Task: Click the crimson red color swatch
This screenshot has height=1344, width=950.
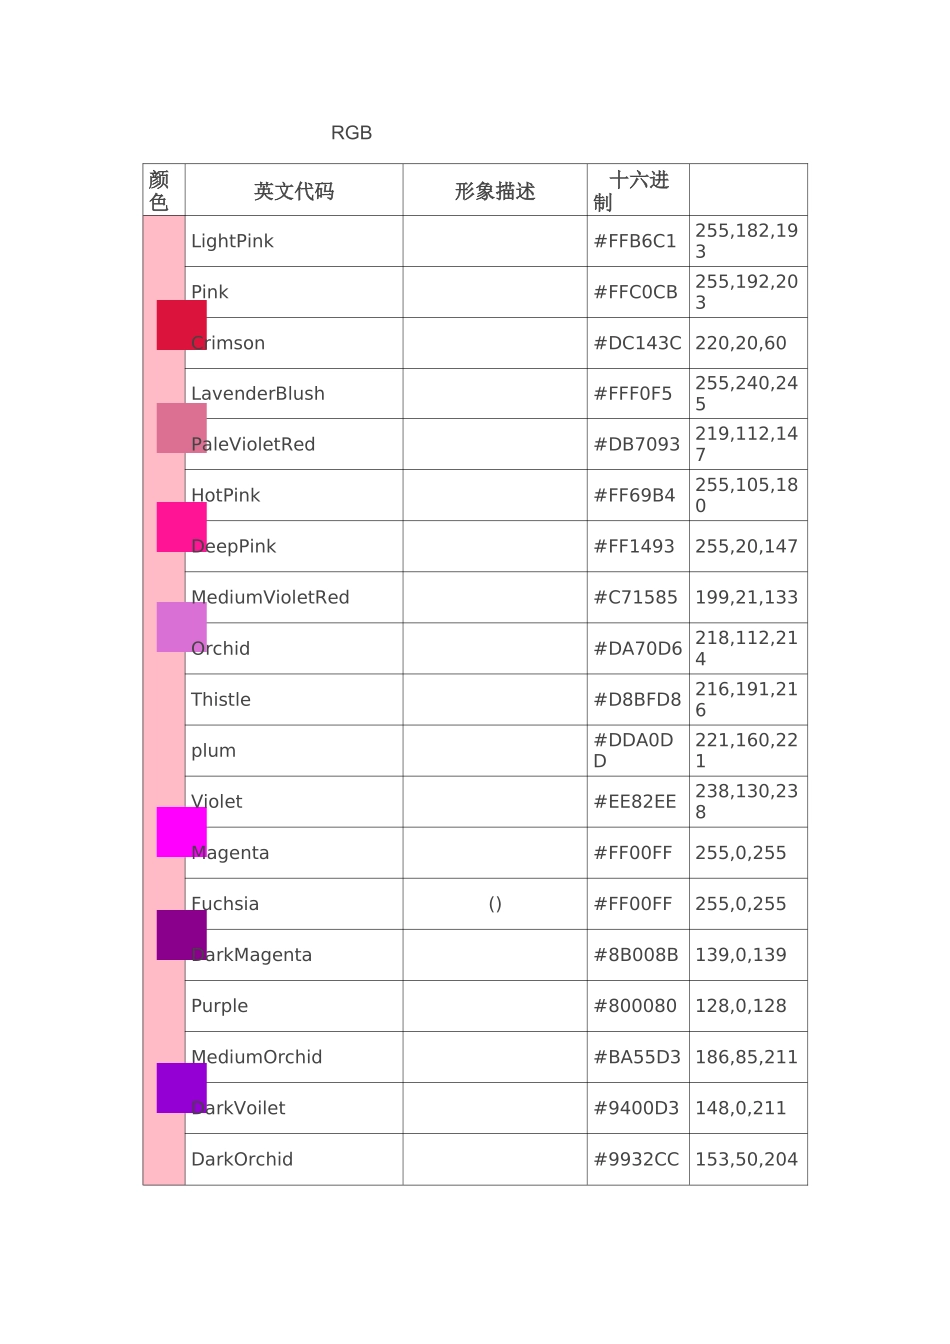Action: [x=181, y=325]
